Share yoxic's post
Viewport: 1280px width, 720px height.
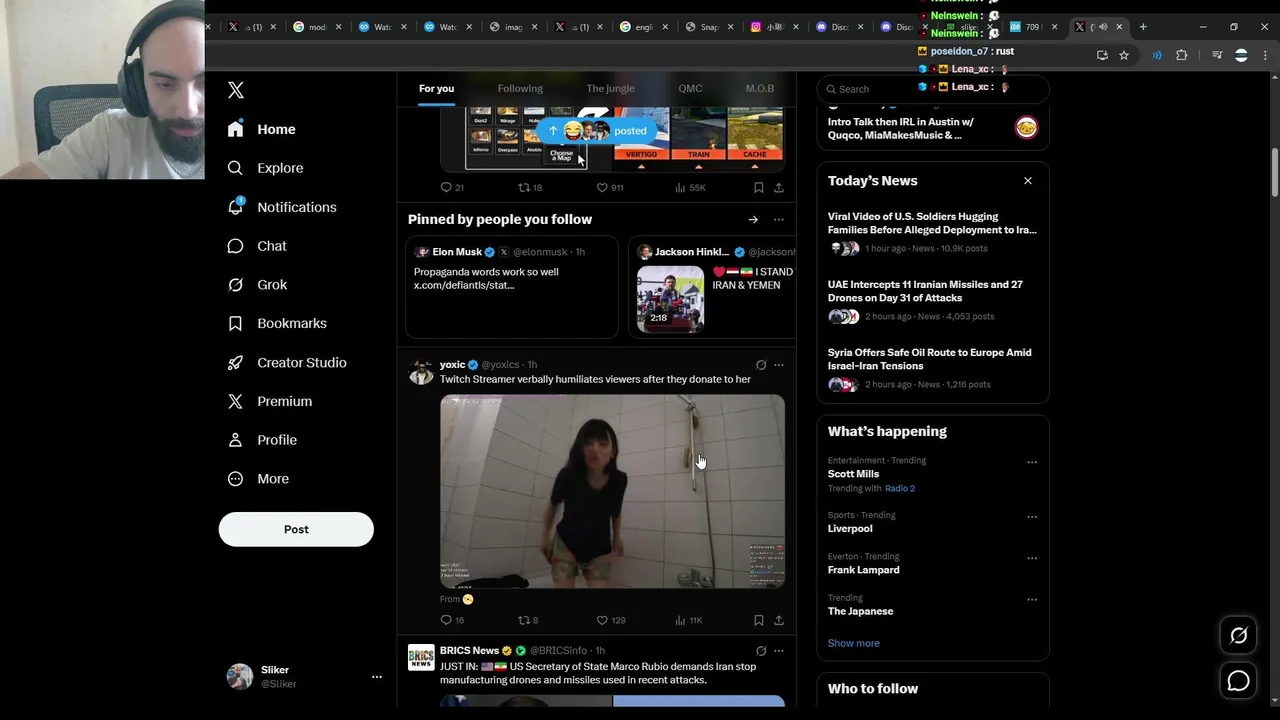[778, 620]
